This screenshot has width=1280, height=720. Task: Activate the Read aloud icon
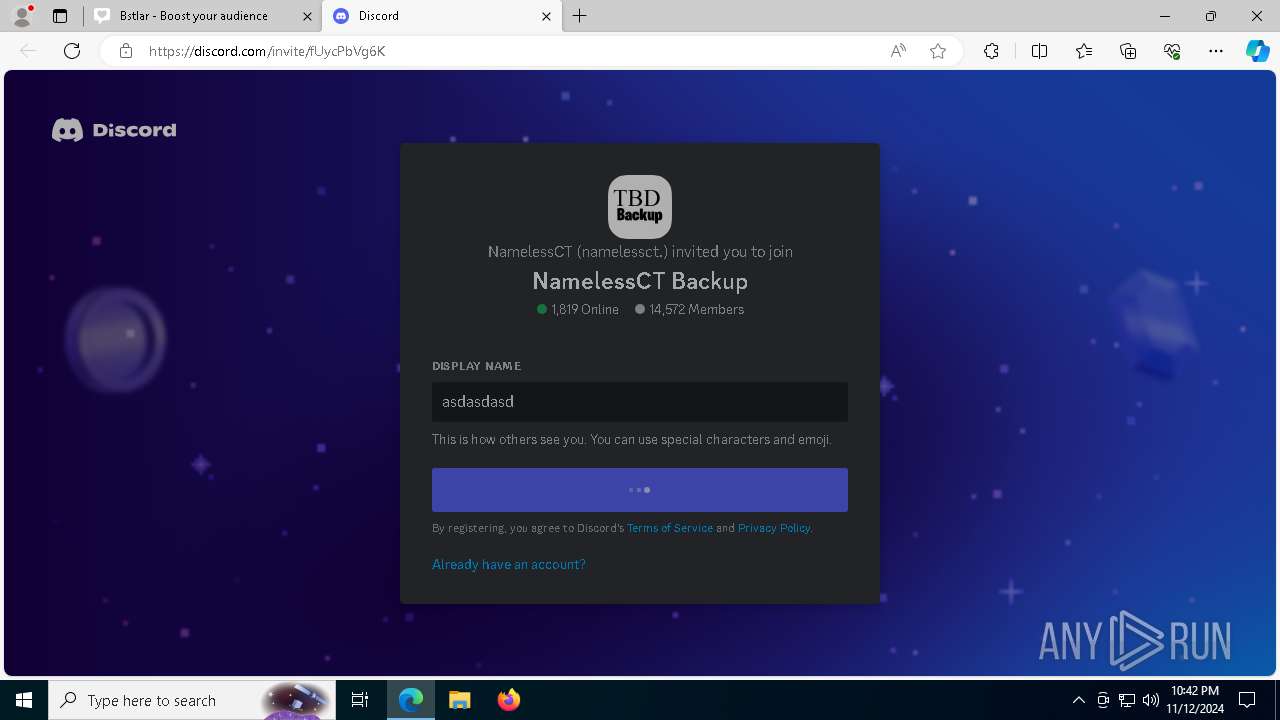coord(898,51)
